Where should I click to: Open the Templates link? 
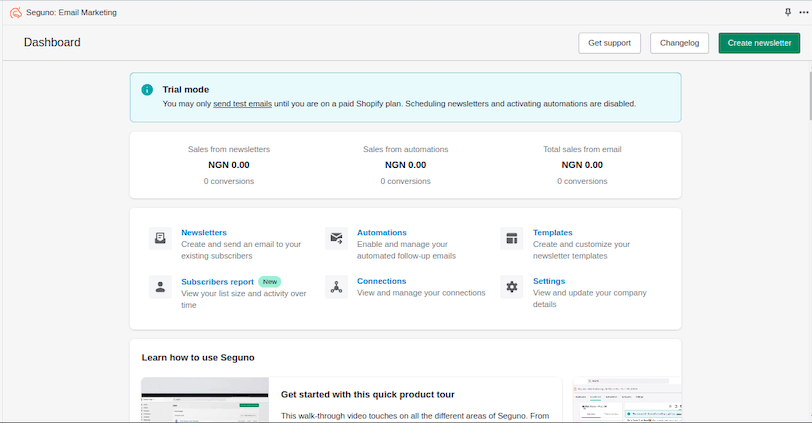tap(553, 232)
